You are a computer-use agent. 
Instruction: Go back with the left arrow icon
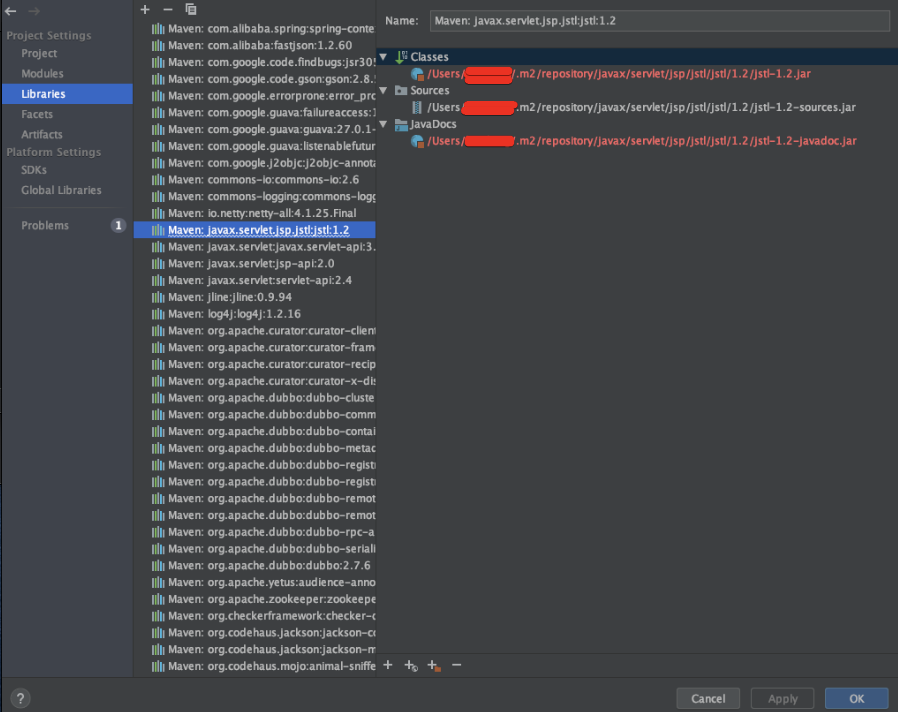coord(10,11)
